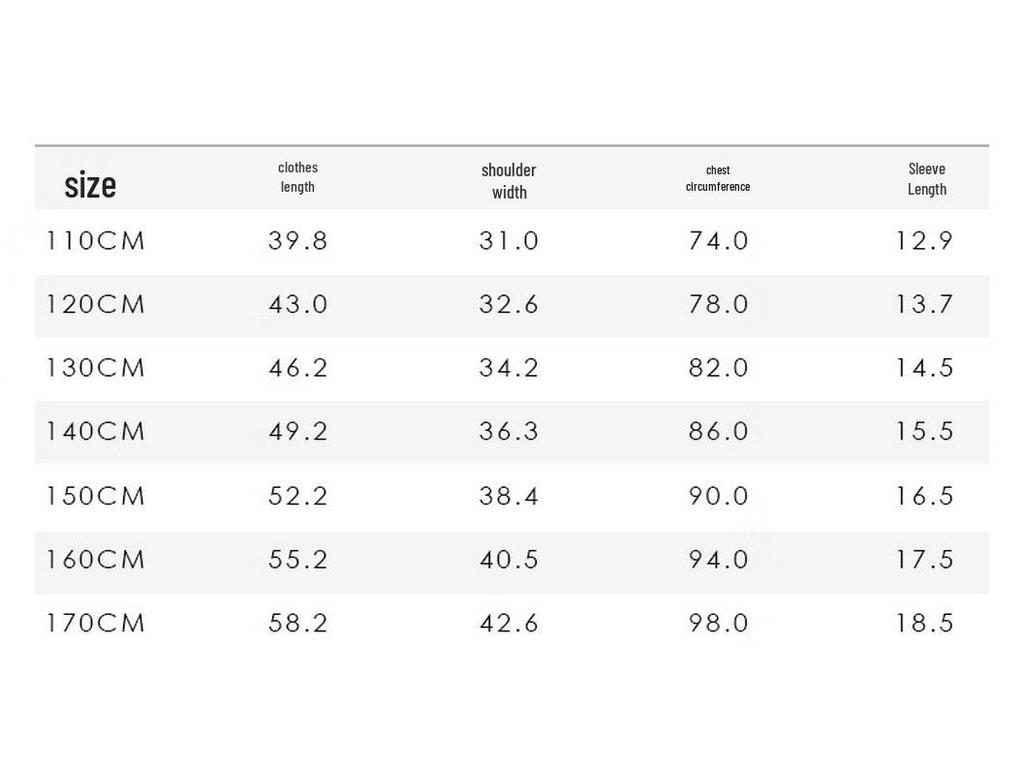Select the 110CM size row label

click(95, 241)
